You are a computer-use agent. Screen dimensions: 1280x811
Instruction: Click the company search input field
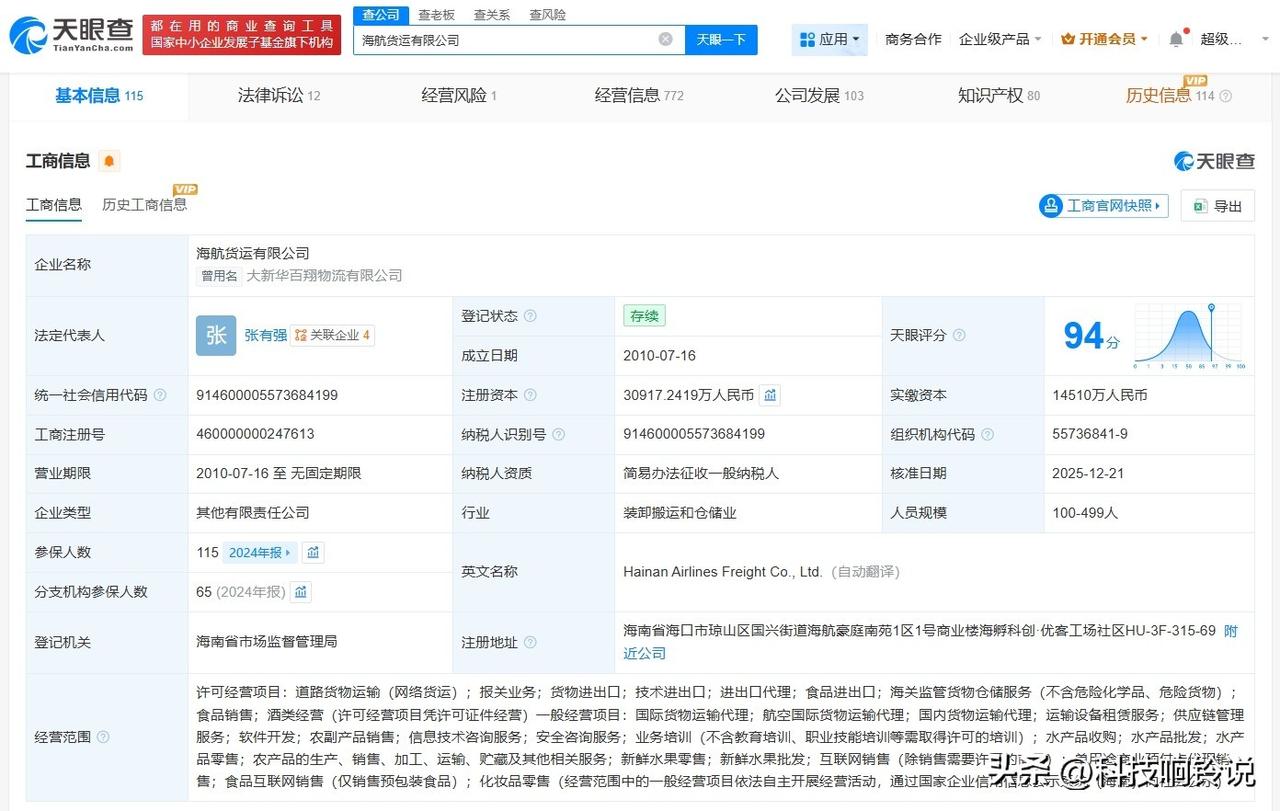point(505,40)
